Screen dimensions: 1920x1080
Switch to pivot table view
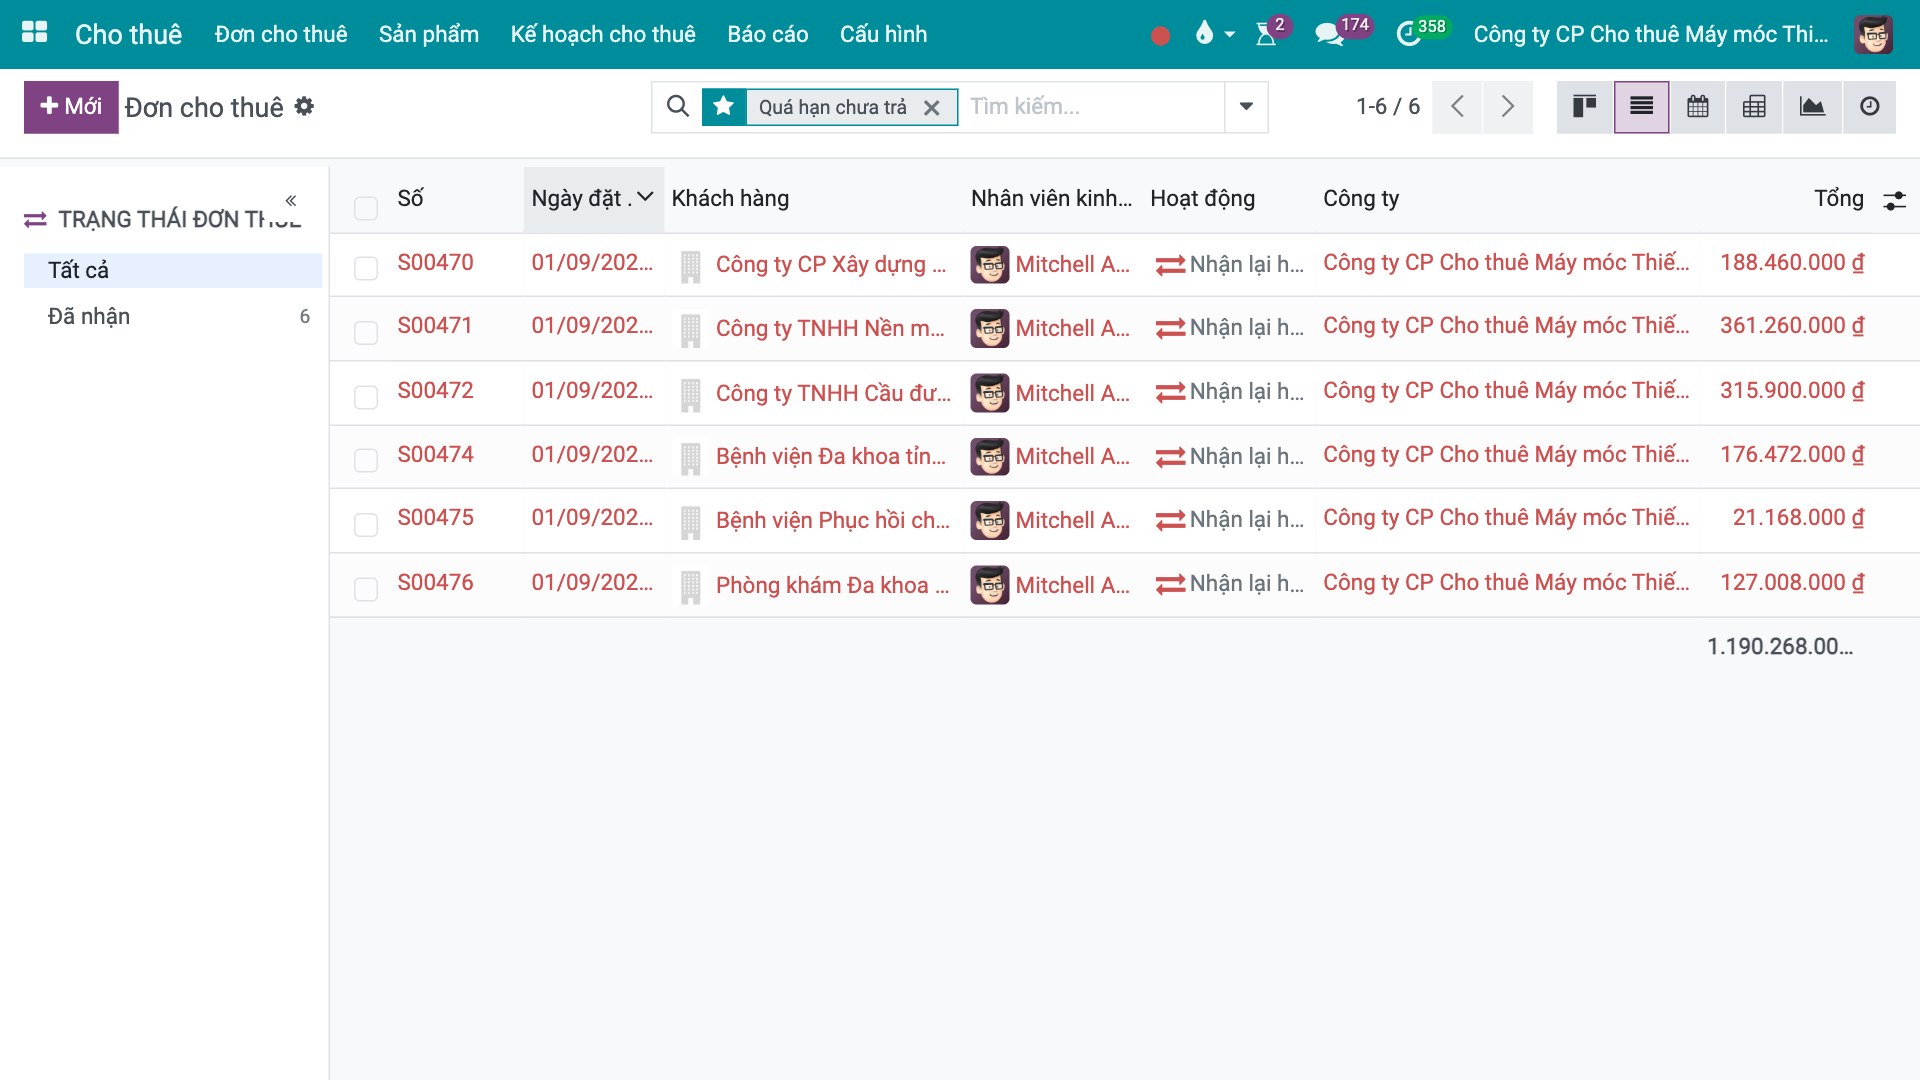[x=1754, y=107]
